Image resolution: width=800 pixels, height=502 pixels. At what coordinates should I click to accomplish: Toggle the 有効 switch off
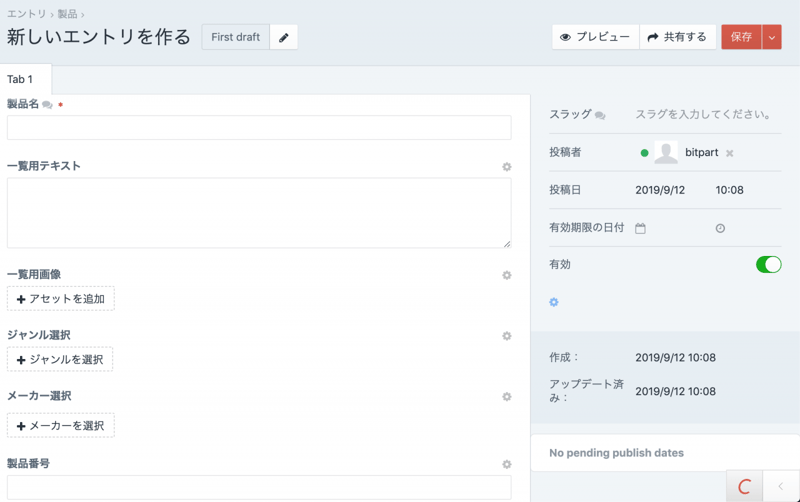[768, 265]
